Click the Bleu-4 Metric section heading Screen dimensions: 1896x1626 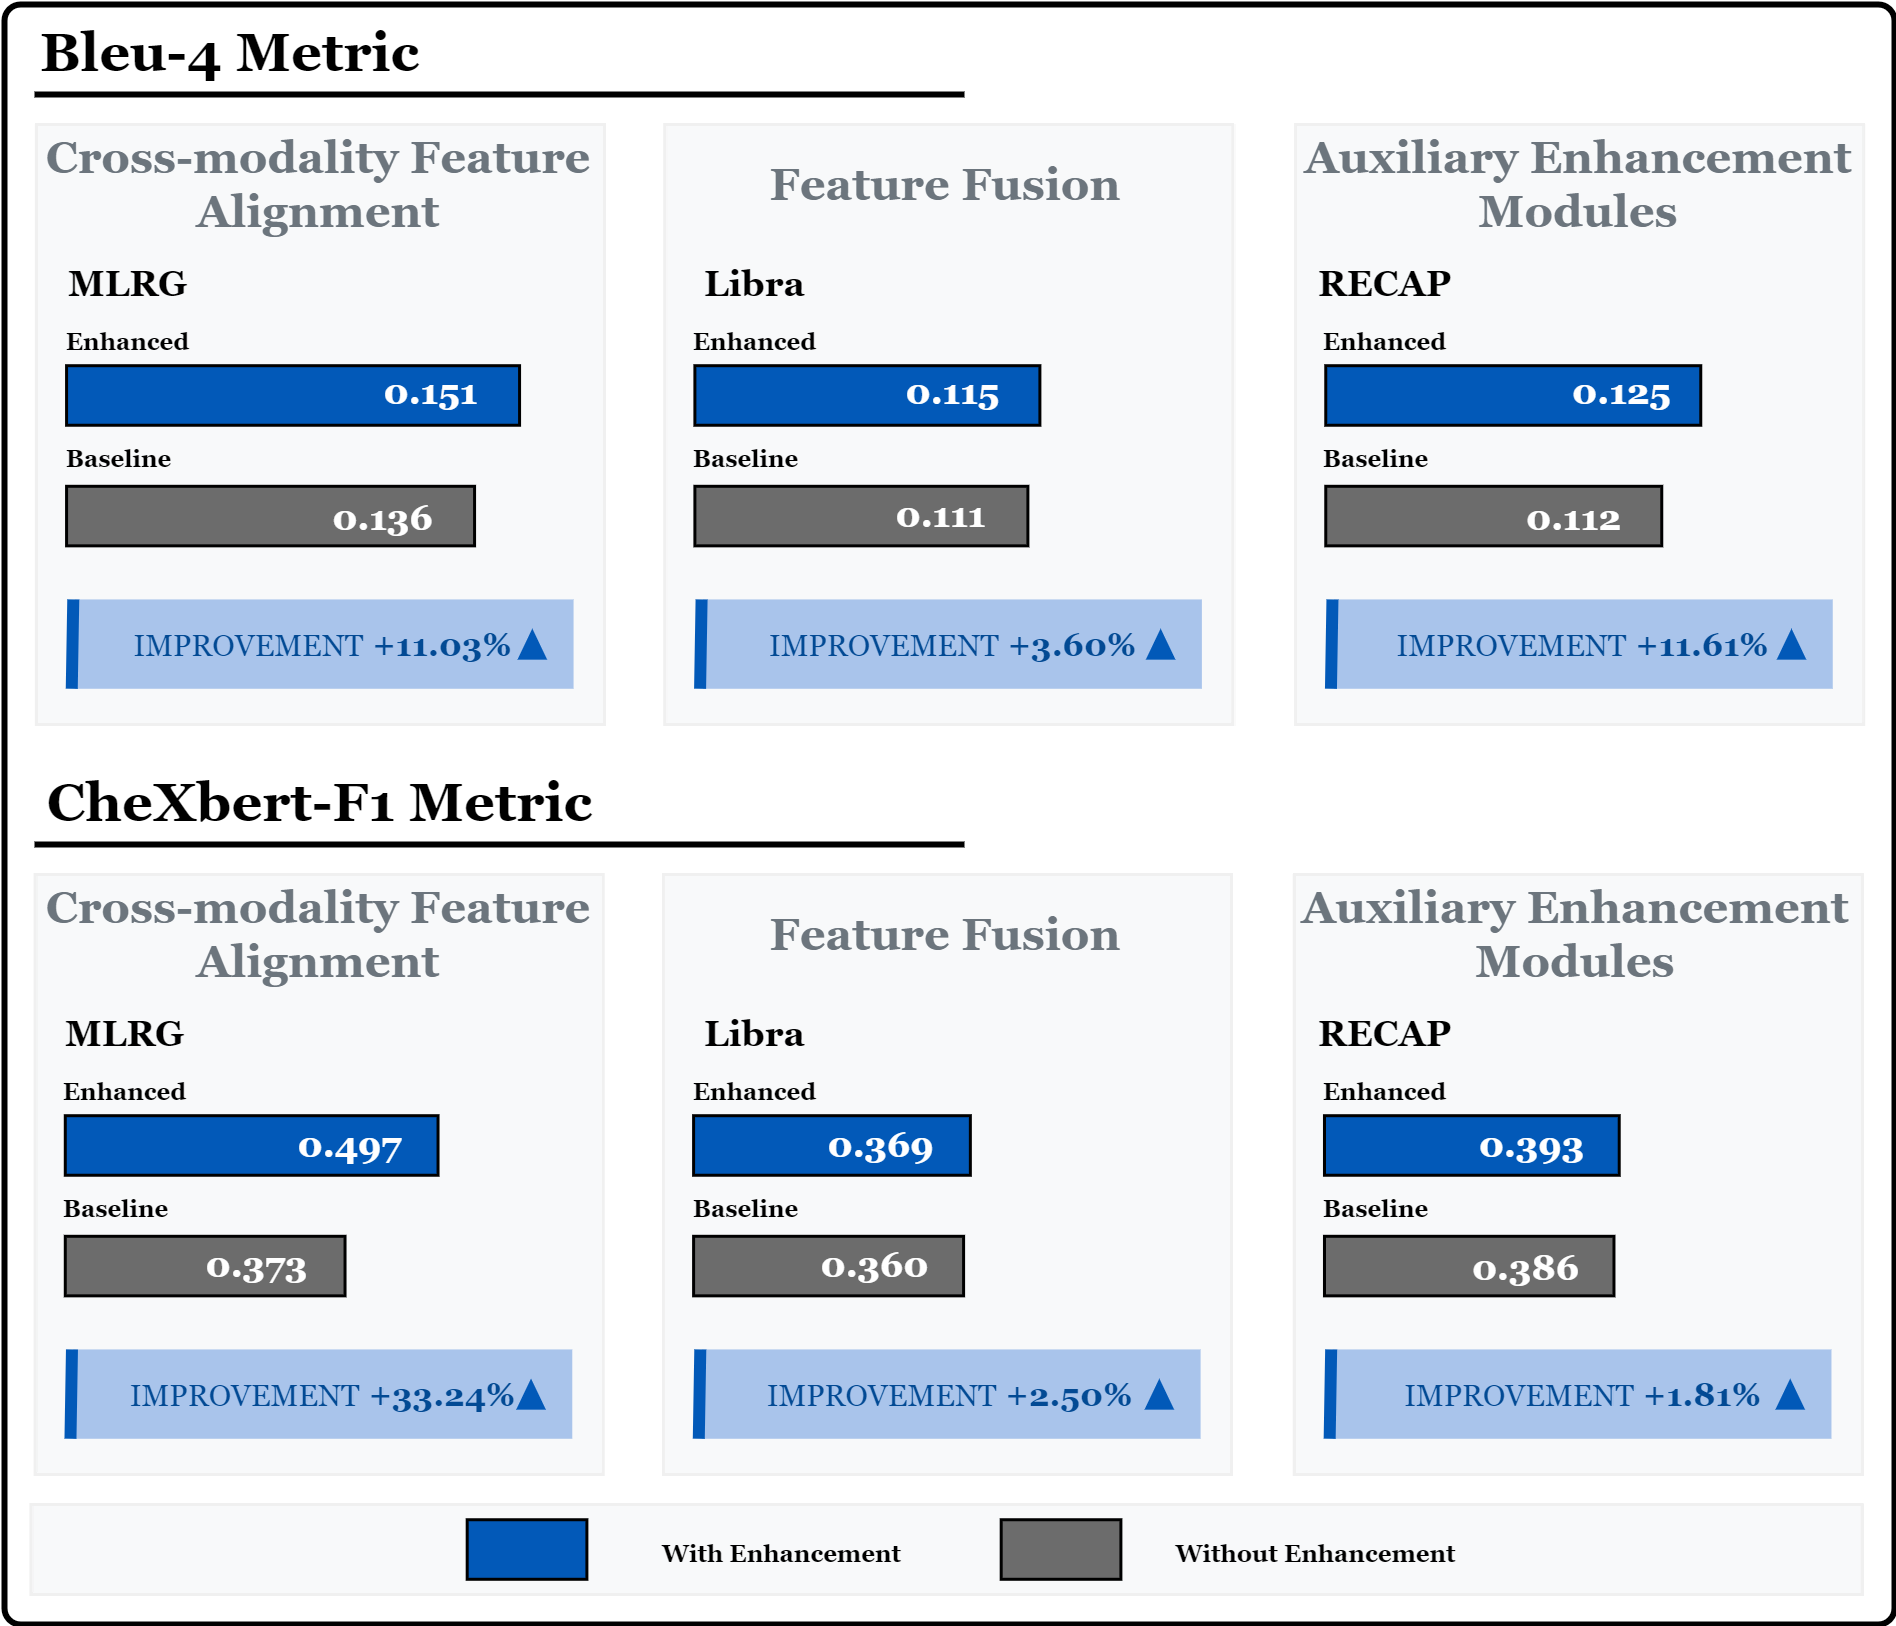[230, 53]
